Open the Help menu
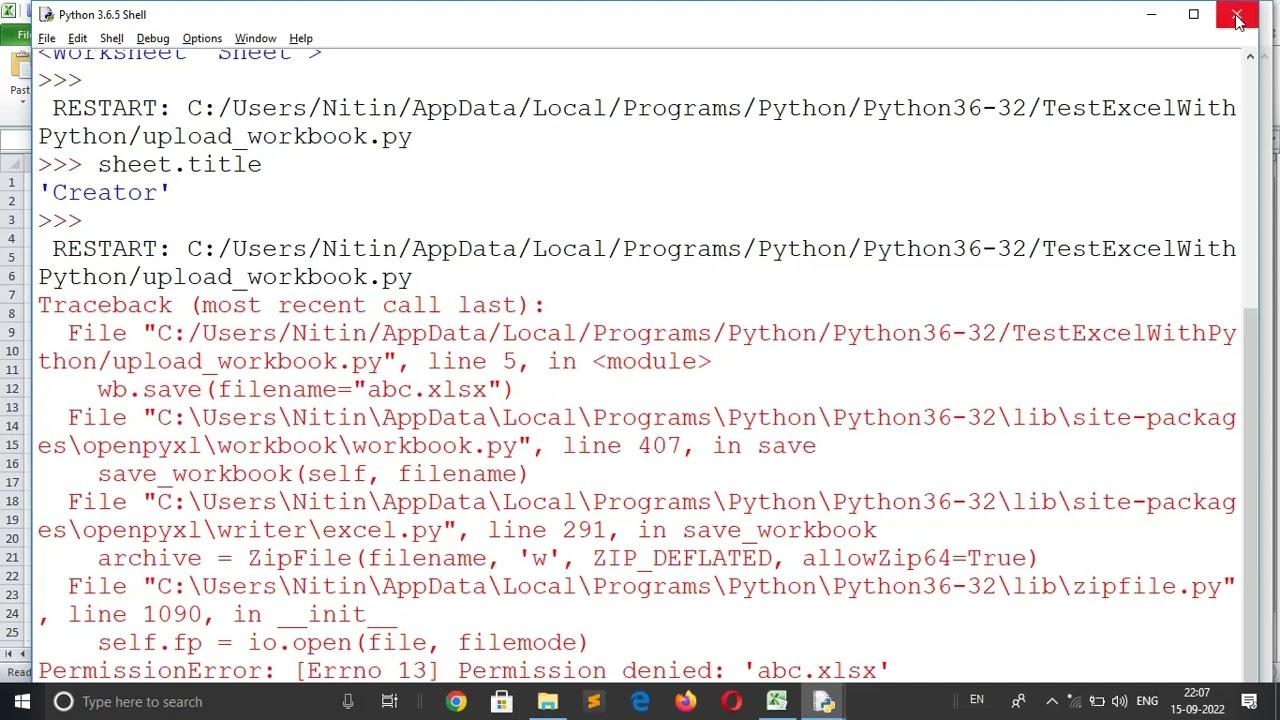 (301, 38)
